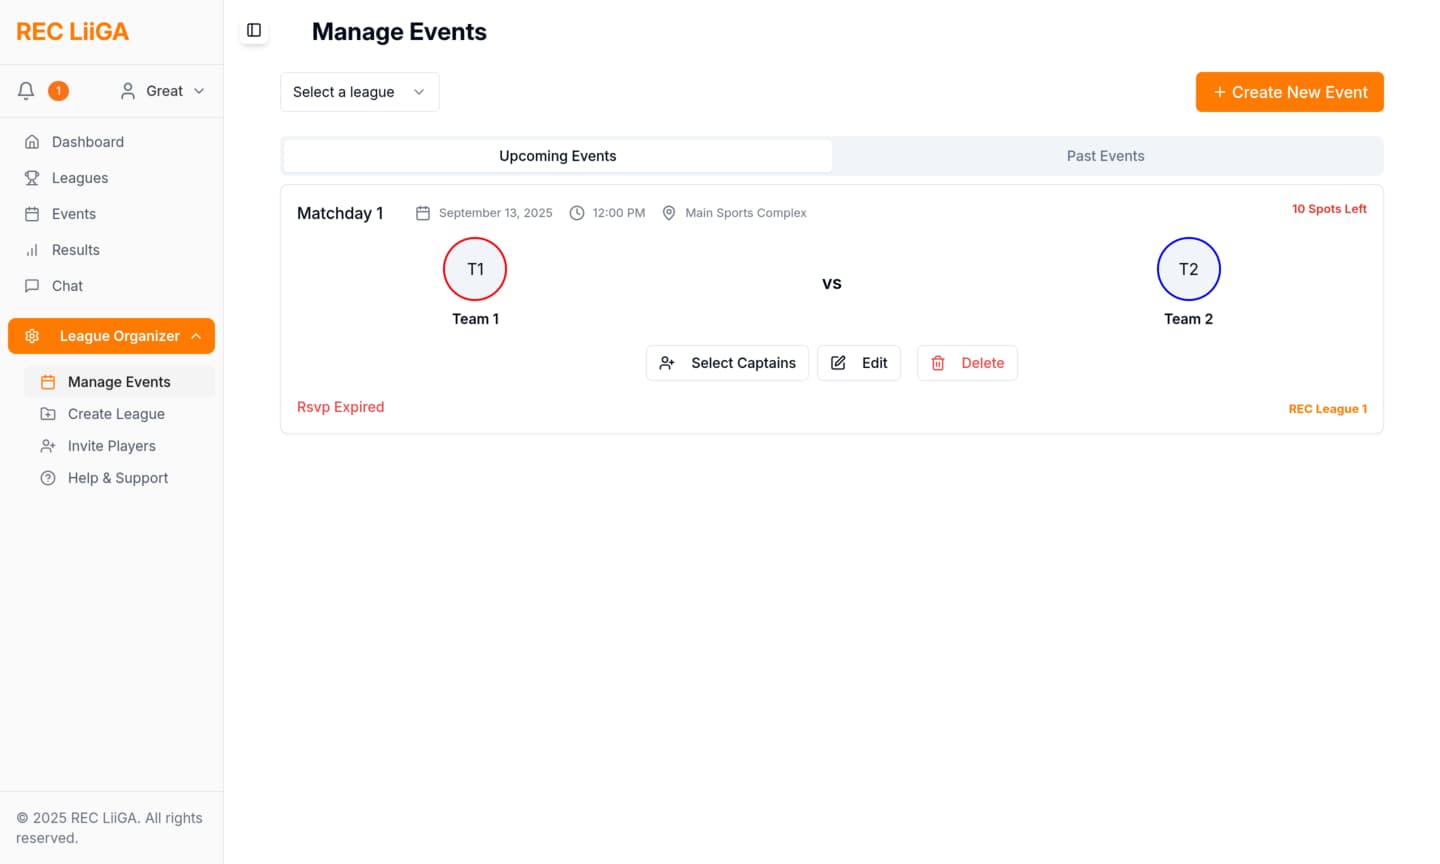Edit the Matchday 1 event

(x=859, y=363)
